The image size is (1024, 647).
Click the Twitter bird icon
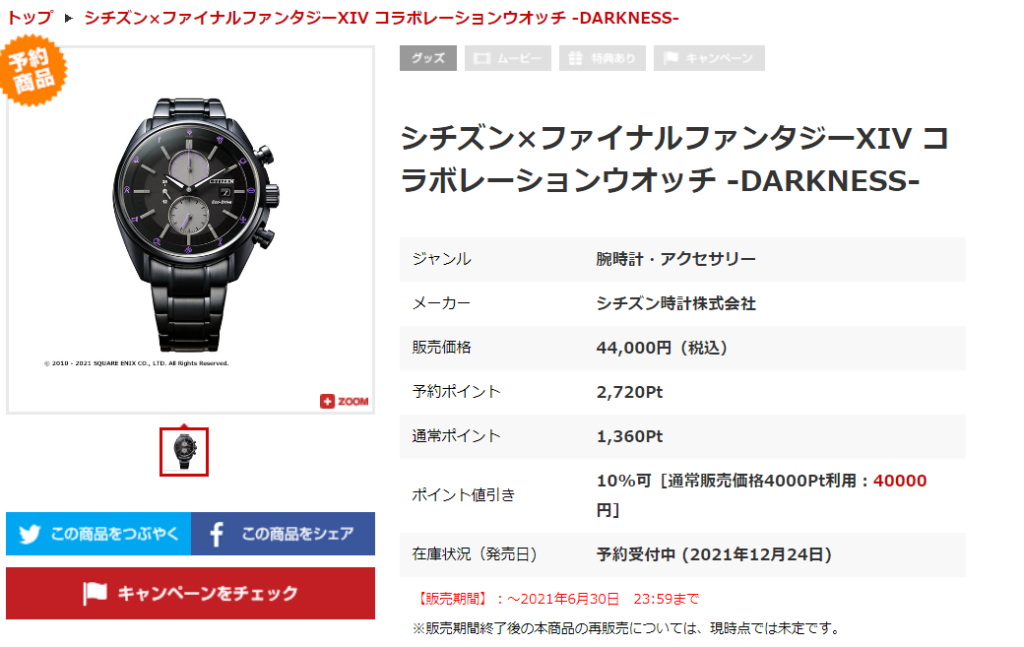pos(29,534)
